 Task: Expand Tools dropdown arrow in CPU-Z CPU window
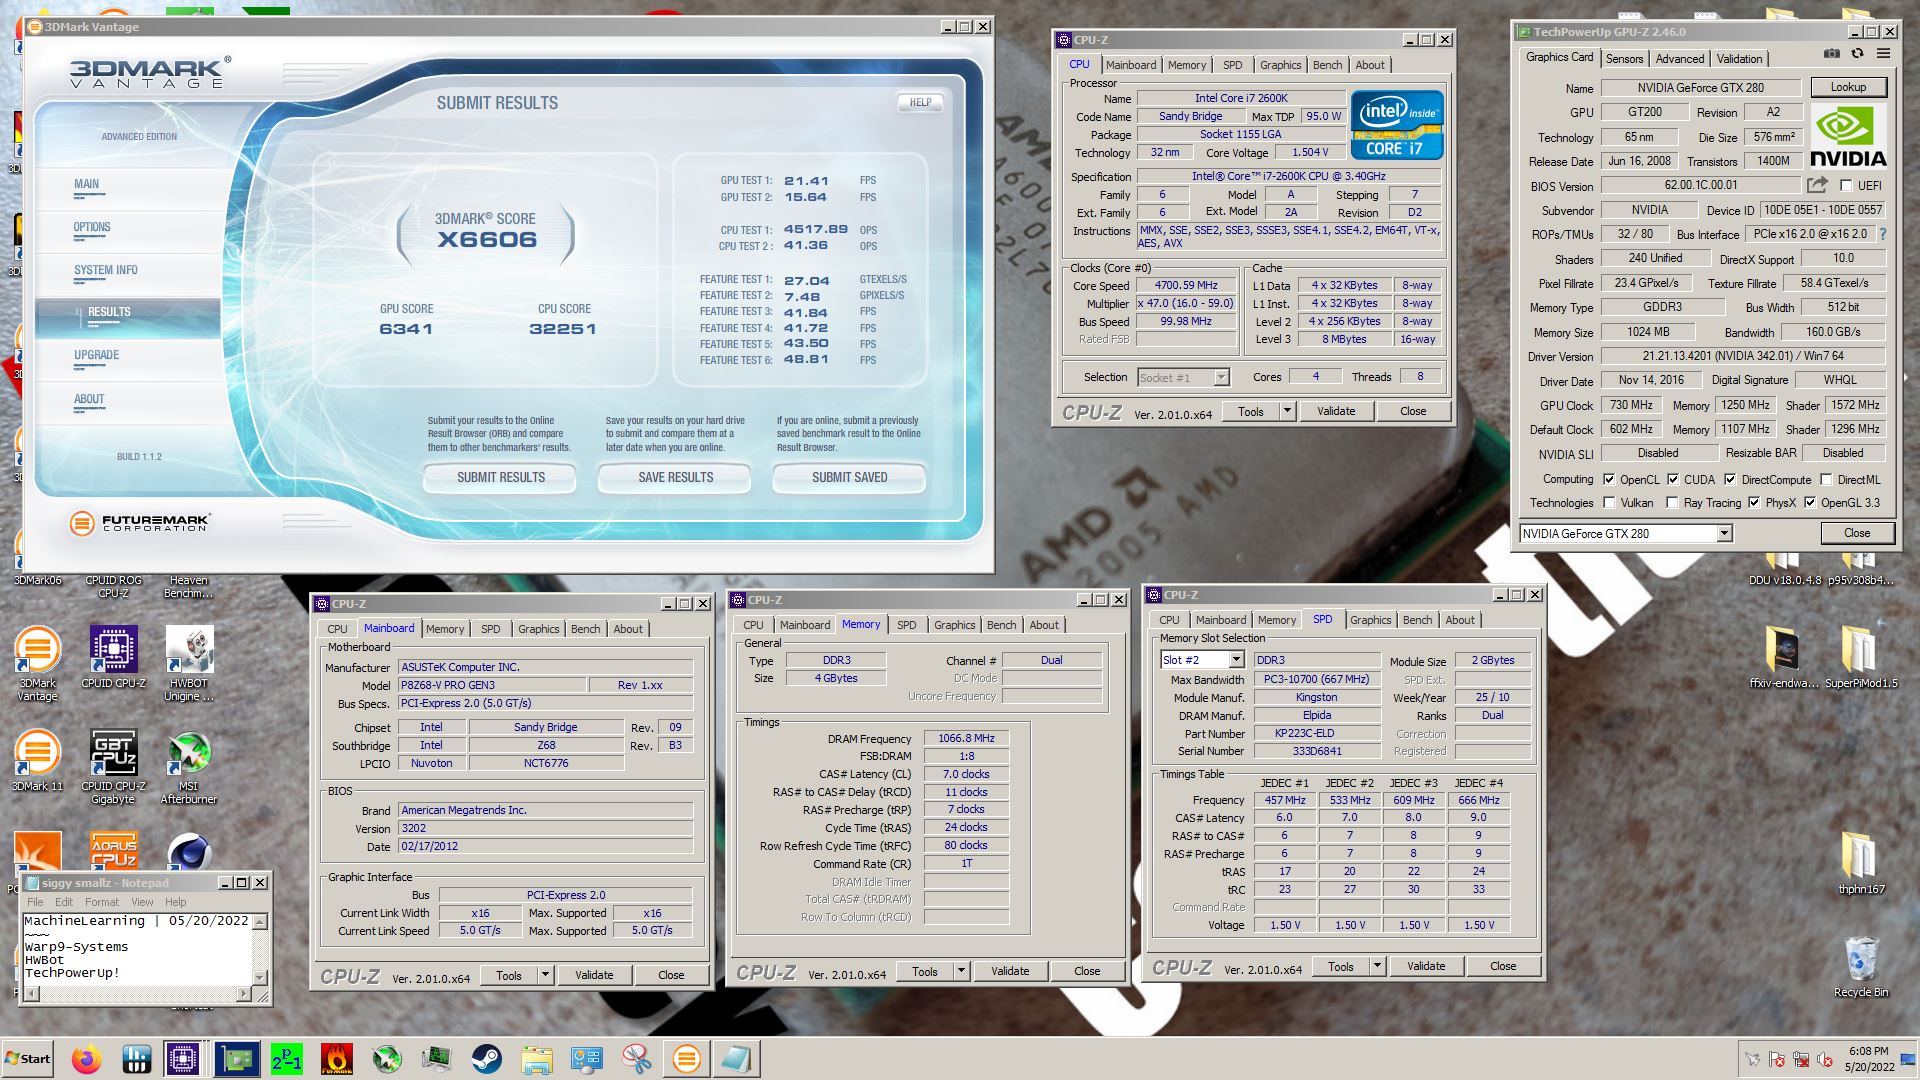[1287, 411]
